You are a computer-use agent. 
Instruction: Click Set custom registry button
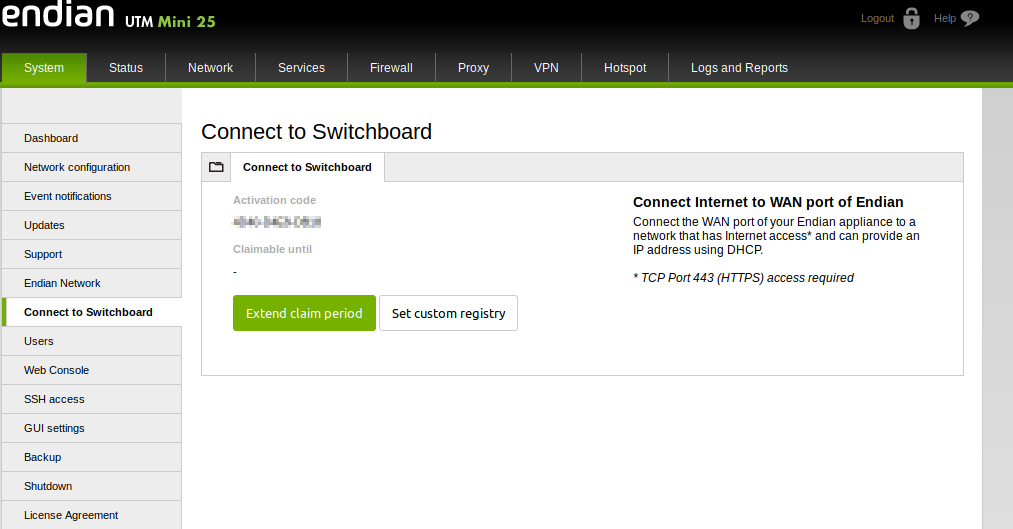point(448,313)
